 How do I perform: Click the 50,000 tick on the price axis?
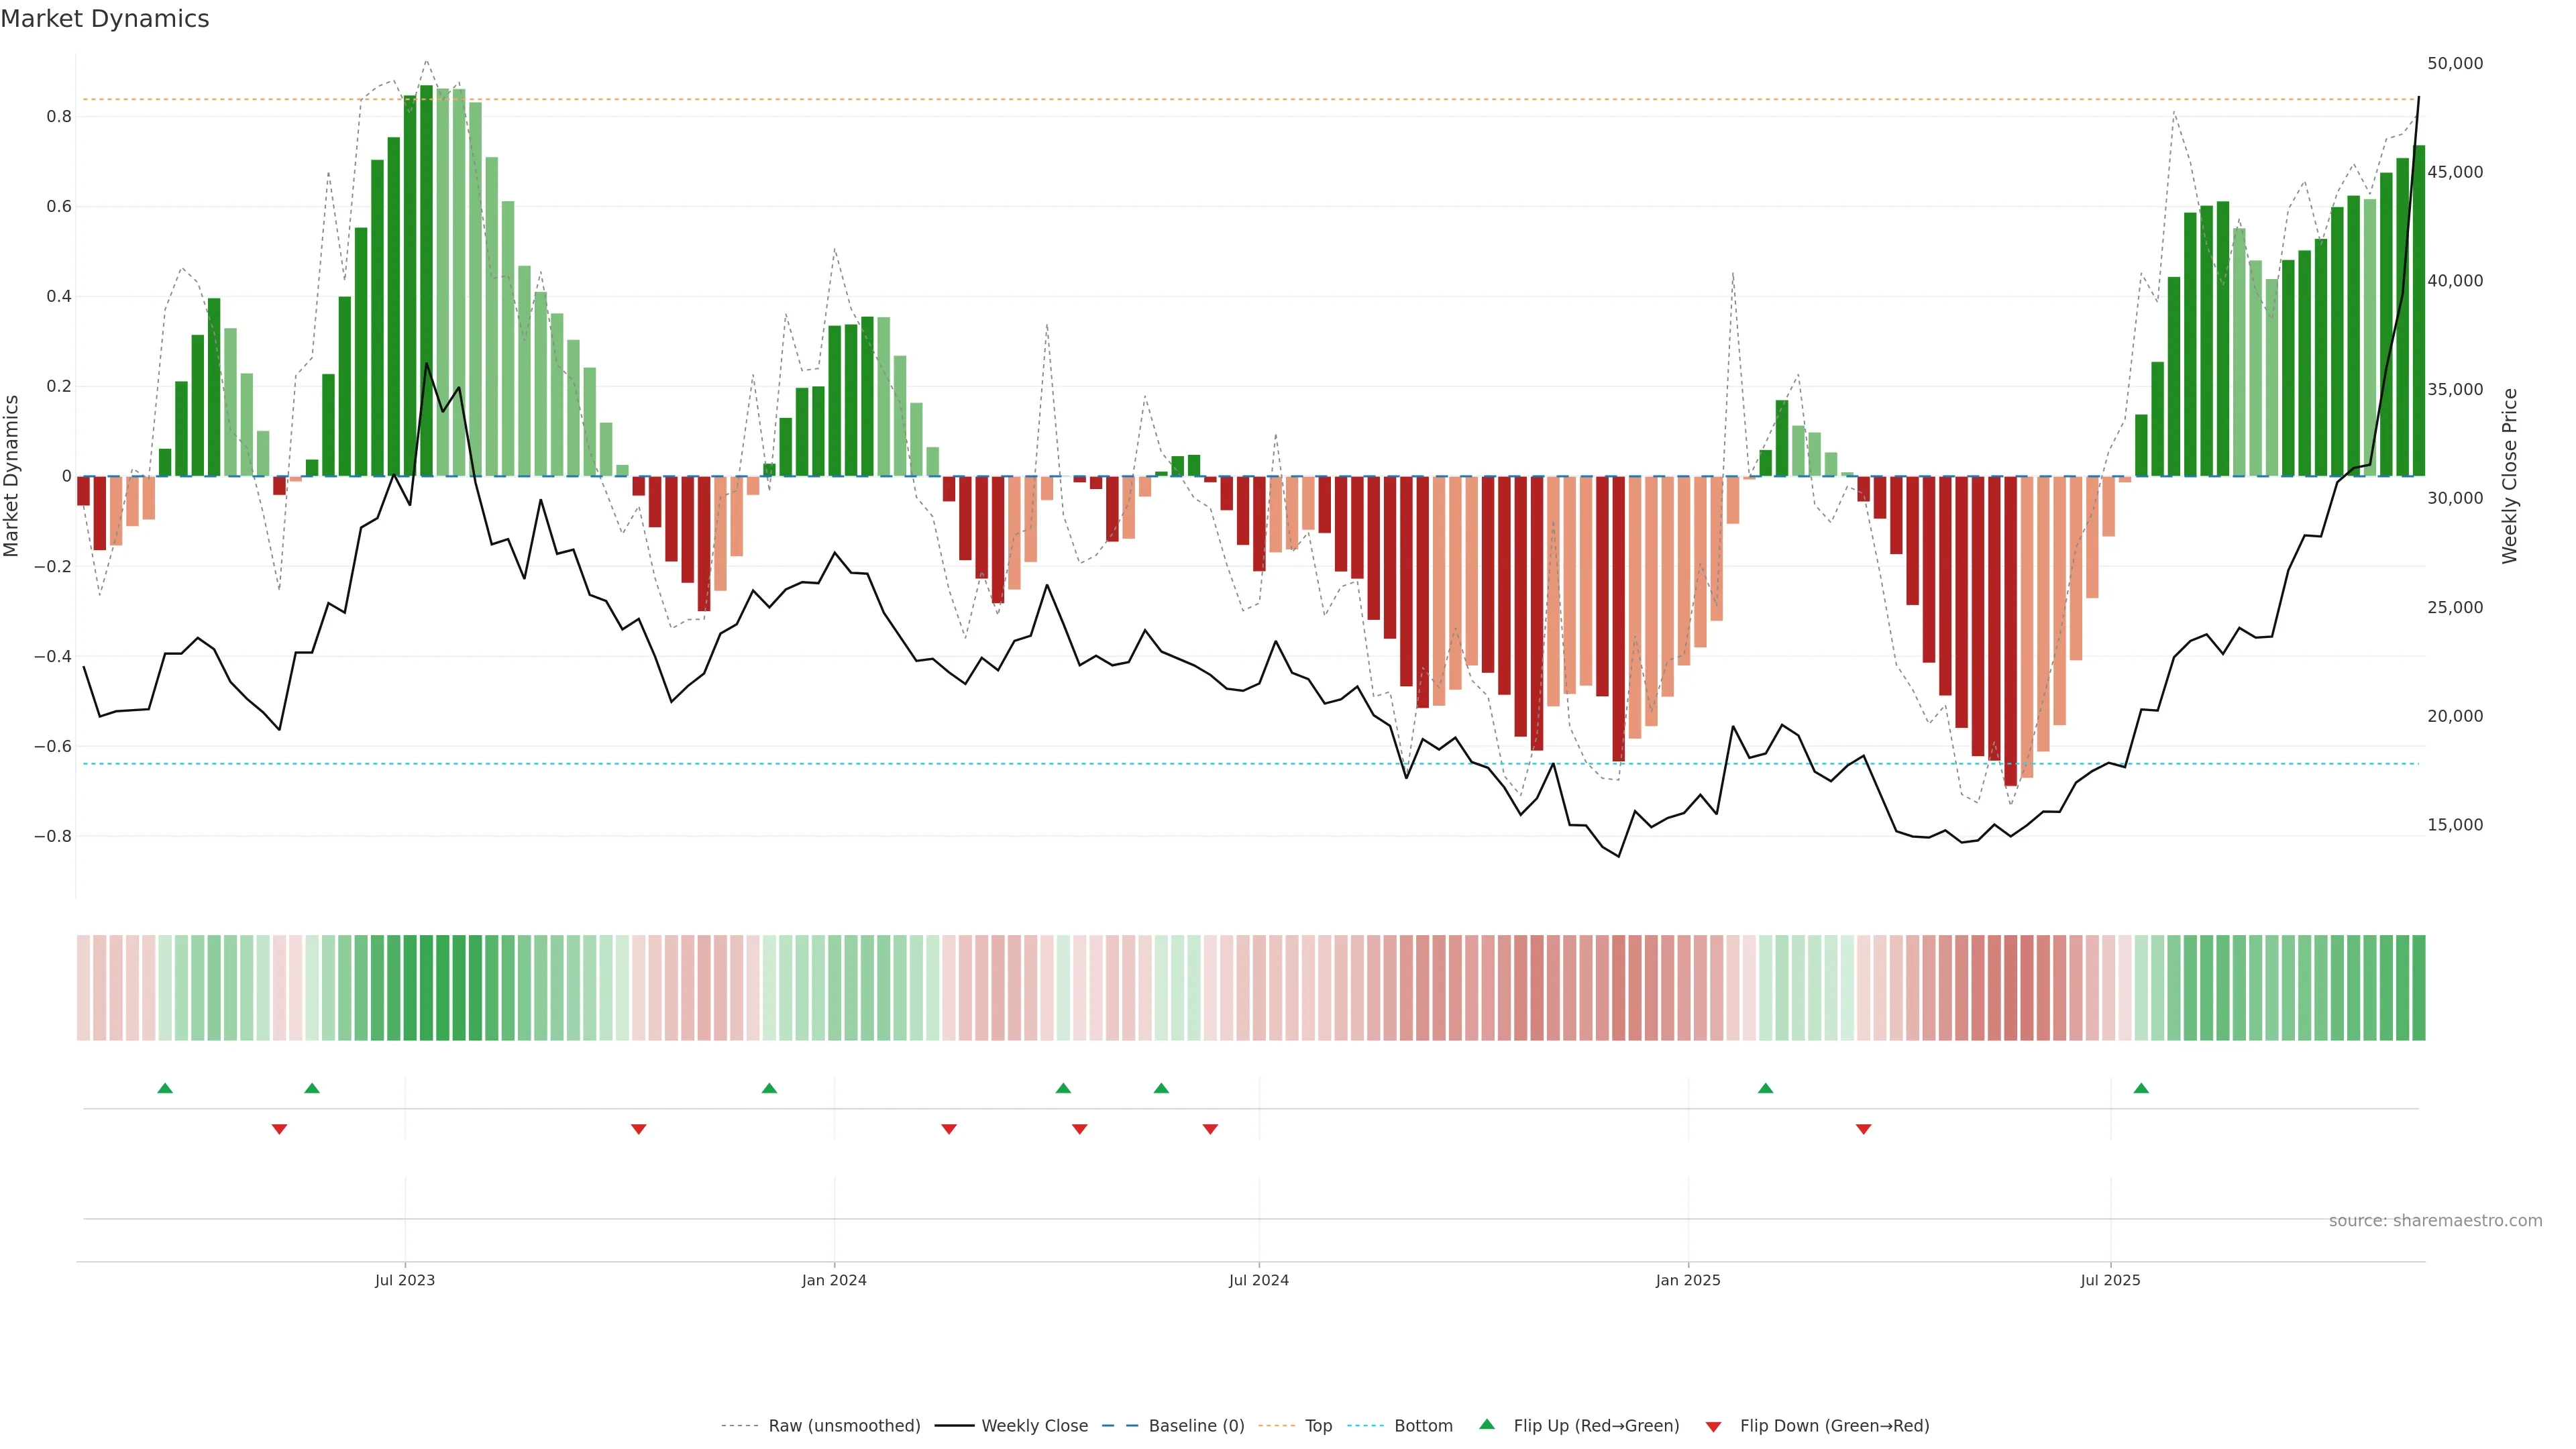pyautogui.click(x=2454, y=63)
